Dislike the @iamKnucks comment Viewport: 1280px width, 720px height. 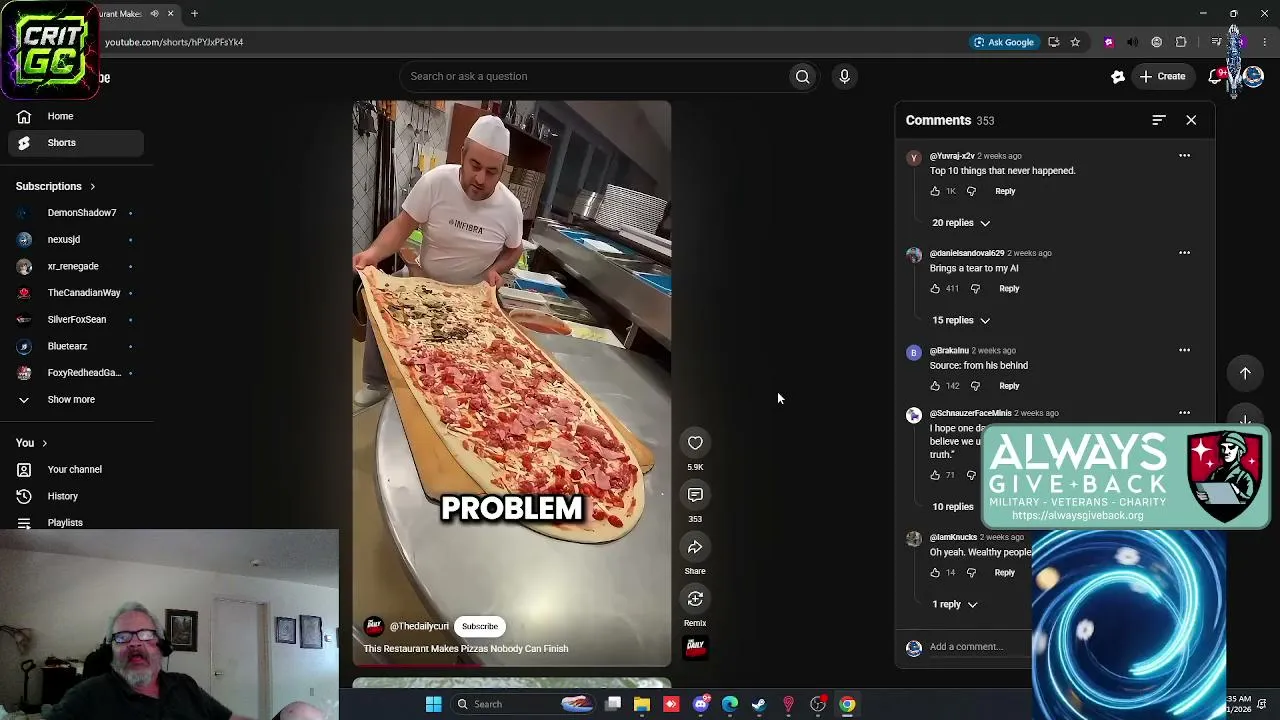click(x=971, y=573)
